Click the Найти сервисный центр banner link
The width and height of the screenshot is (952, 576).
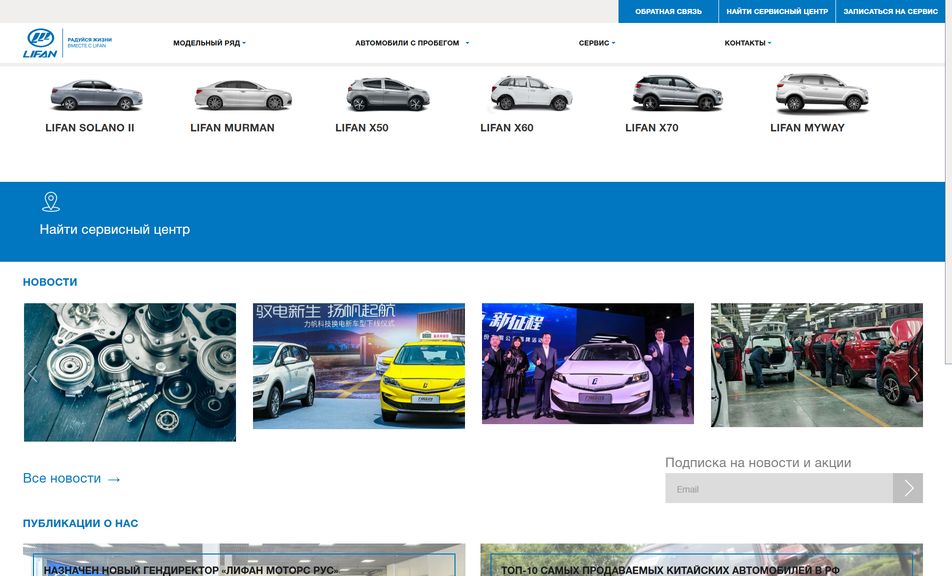(115, 229)
